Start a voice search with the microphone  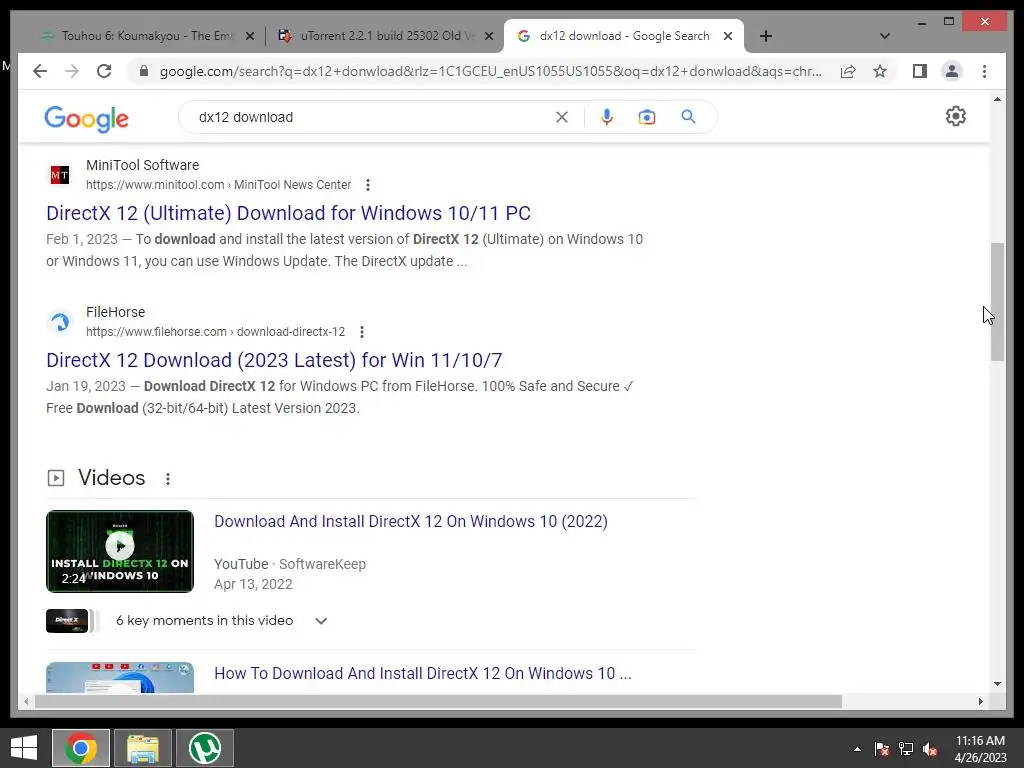click(607, 117)
